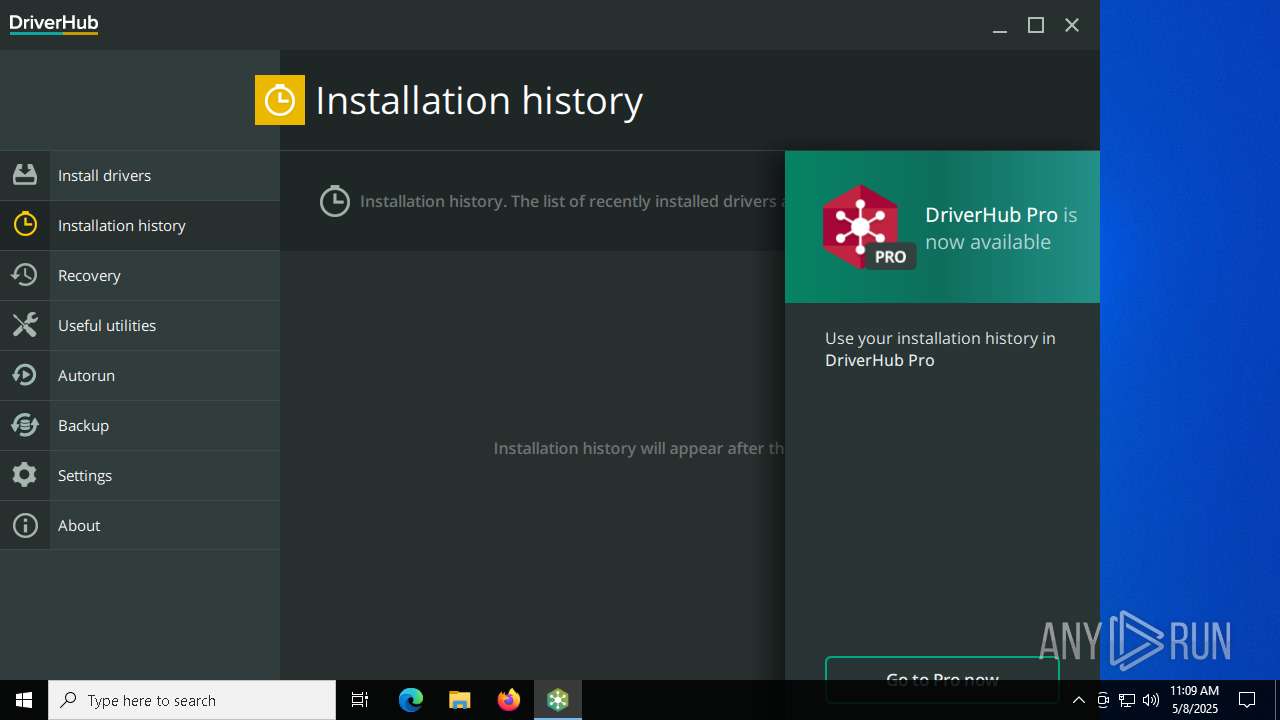Click the volume speaker icon in tray
Image resolution: width=1280 pixels, height=720 pixels.
1151,700
